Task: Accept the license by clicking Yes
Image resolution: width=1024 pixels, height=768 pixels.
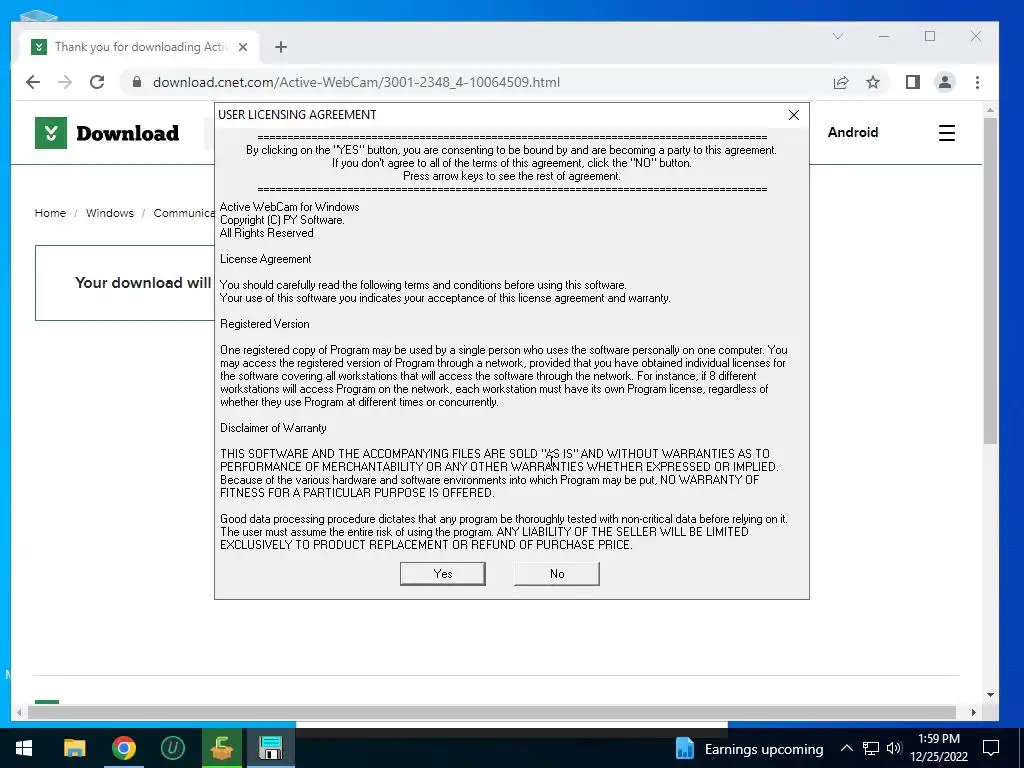Action: click(442, 573)
